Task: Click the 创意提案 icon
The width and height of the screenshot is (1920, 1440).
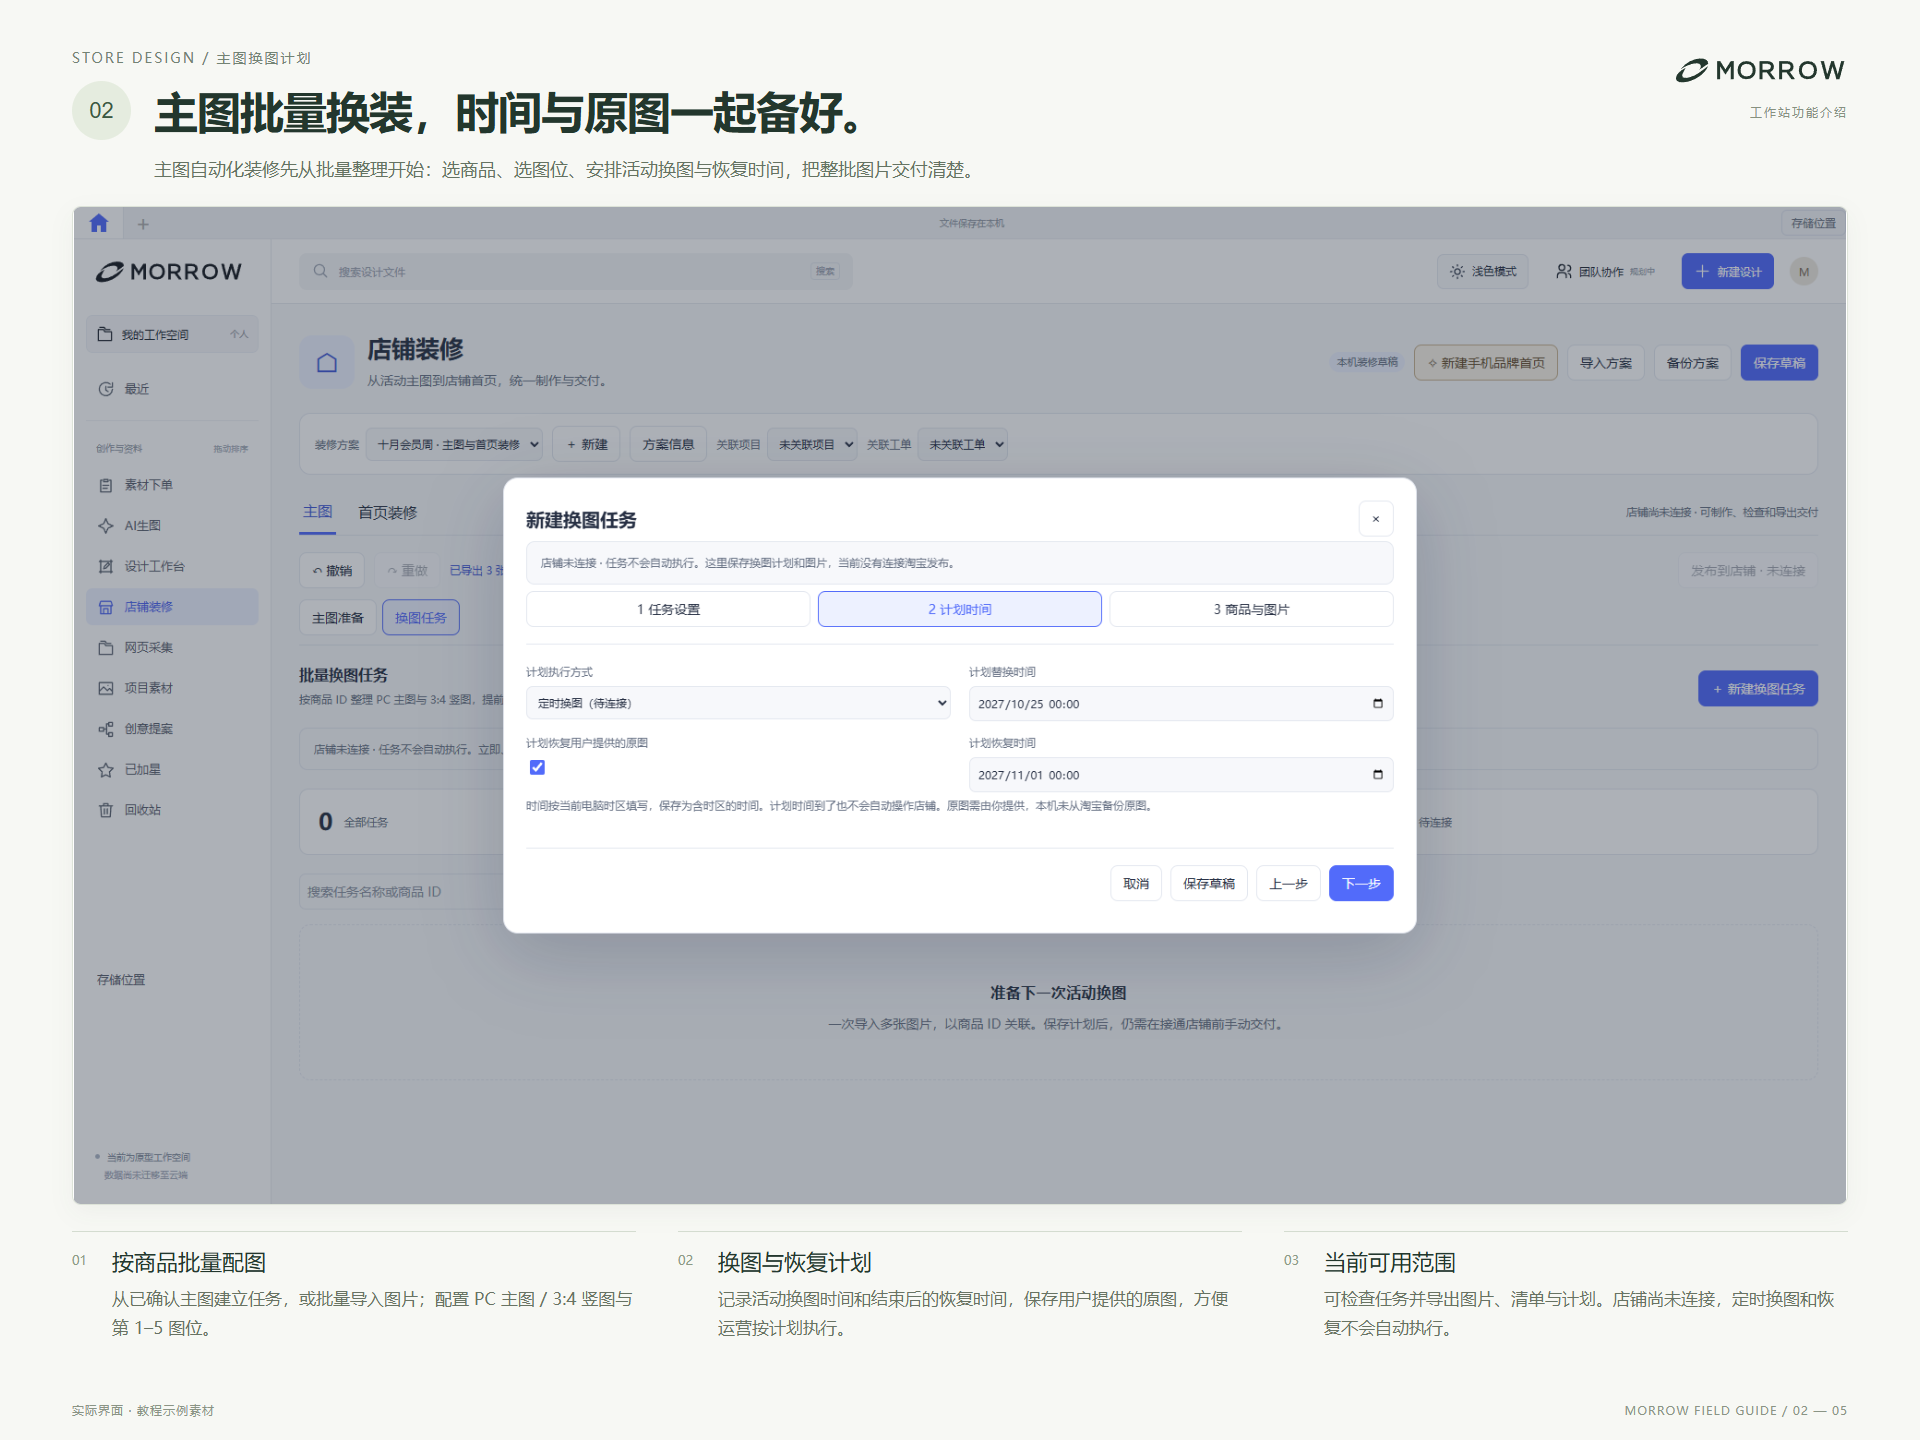Action: tap(106, 729)
